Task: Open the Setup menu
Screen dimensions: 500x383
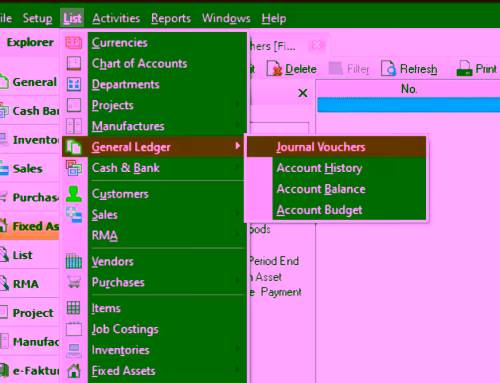Action: [37, 18]
